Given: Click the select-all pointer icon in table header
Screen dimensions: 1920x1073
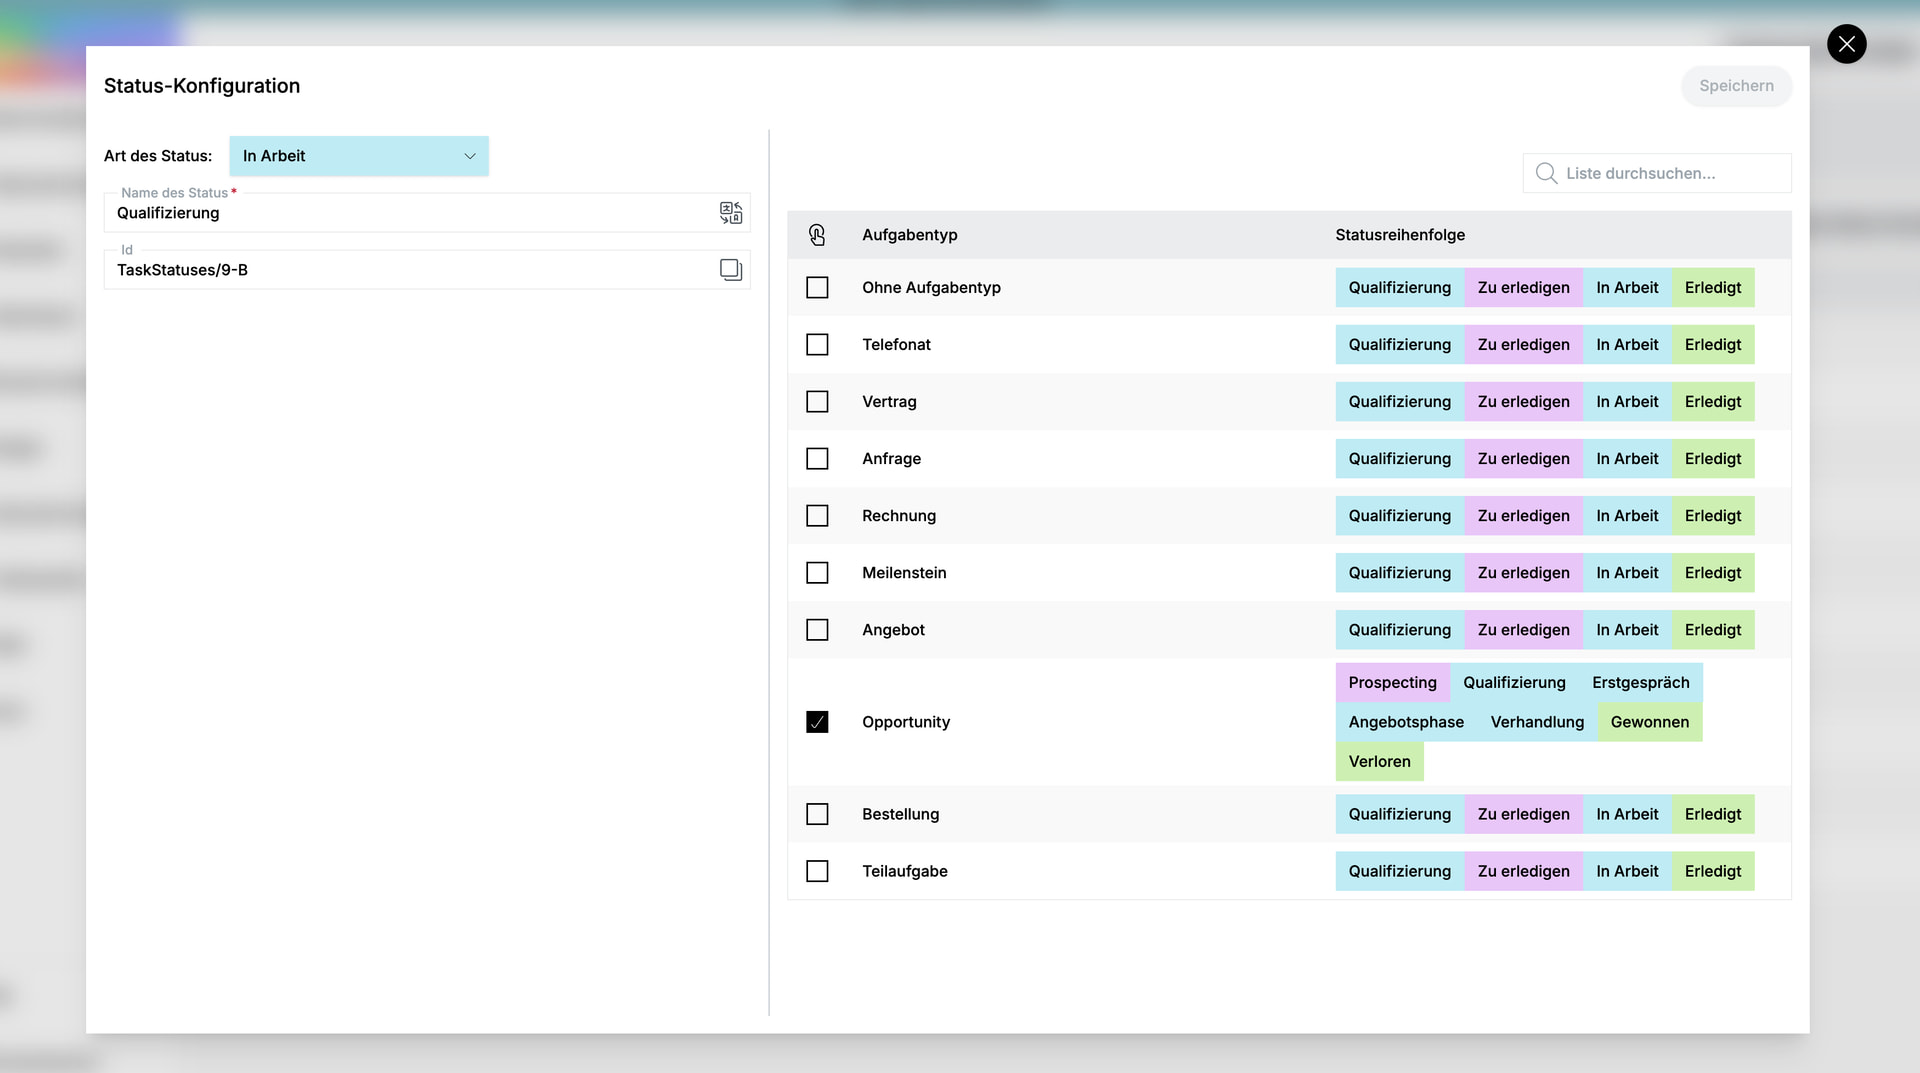Looking at the screenshot, I should (817, 235).
